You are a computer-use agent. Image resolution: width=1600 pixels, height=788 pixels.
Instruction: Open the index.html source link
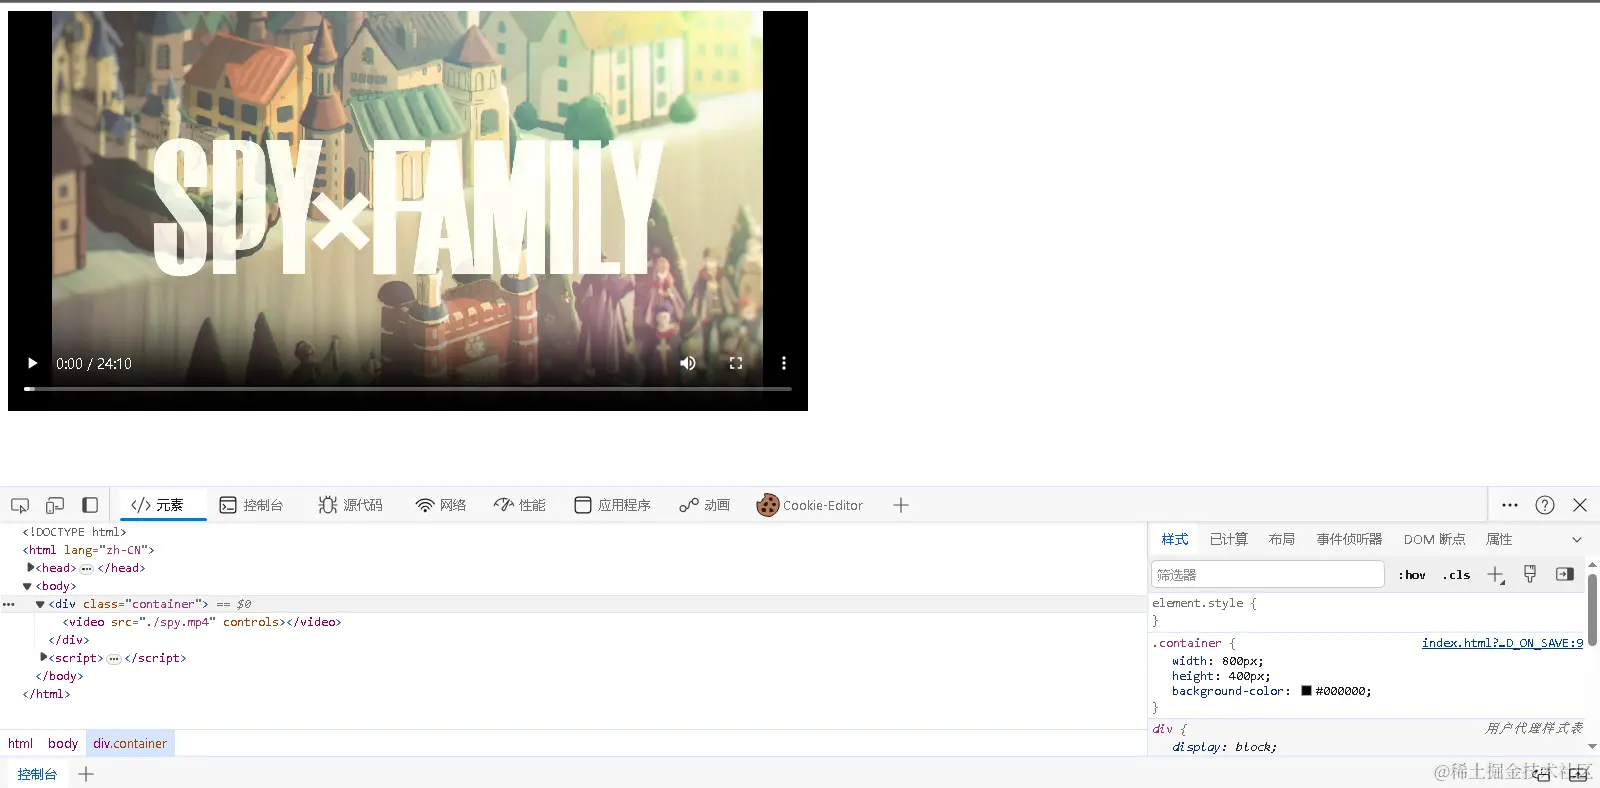coord(1502,643)
